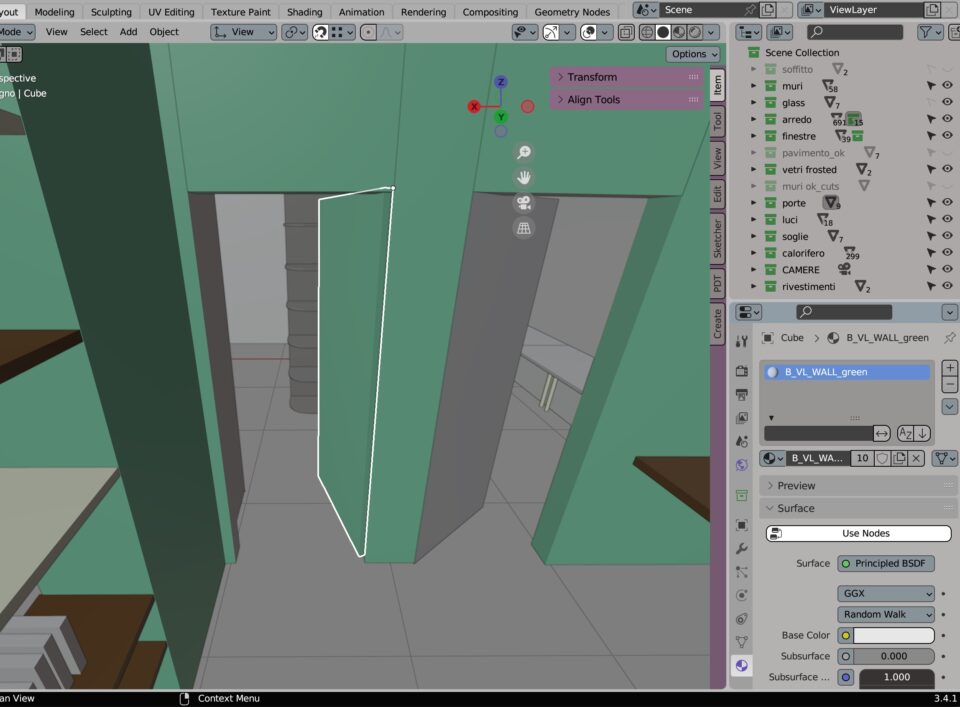Switch perspective/orthographic with the grid icon
This screenshot has width=960, height=707.
(523, 228)
